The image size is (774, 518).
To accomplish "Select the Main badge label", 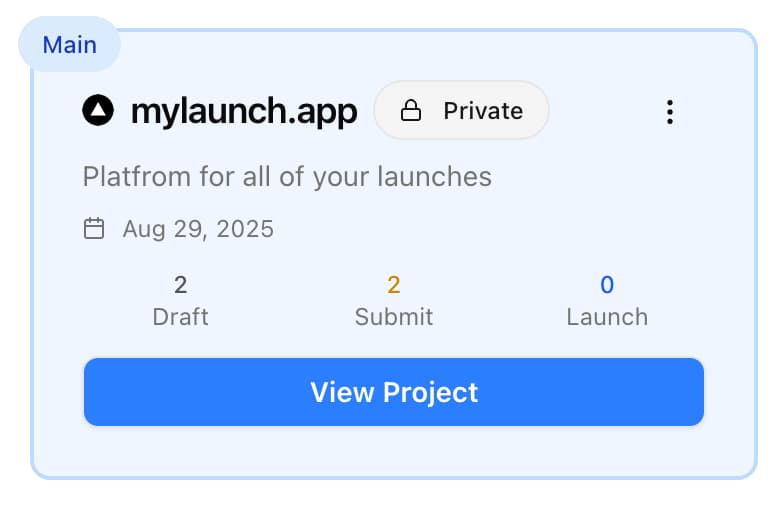I will (69, 45).
